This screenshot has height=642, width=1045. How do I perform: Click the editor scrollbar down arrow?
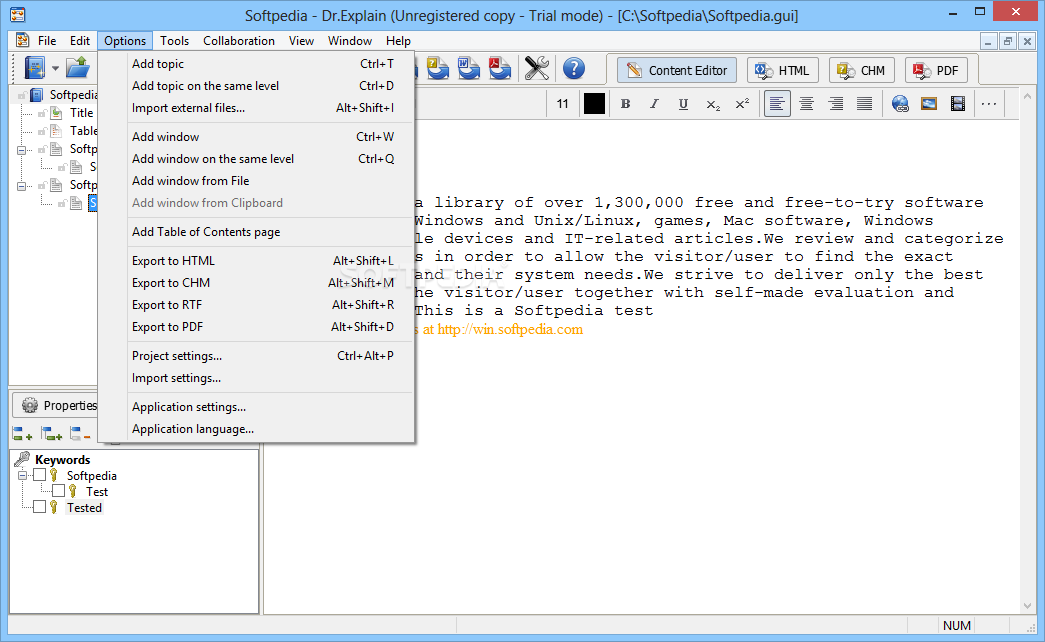point(1027,606)
